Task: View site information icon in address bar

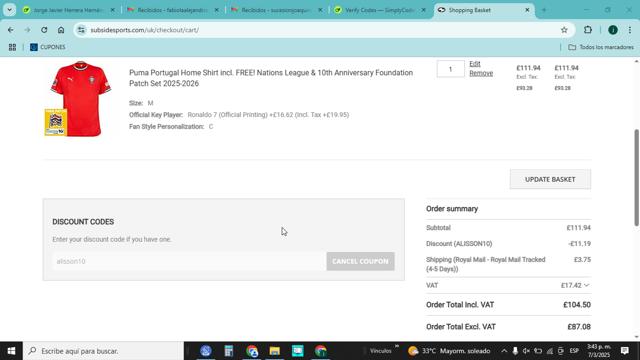Action: (x=82, y=30)
